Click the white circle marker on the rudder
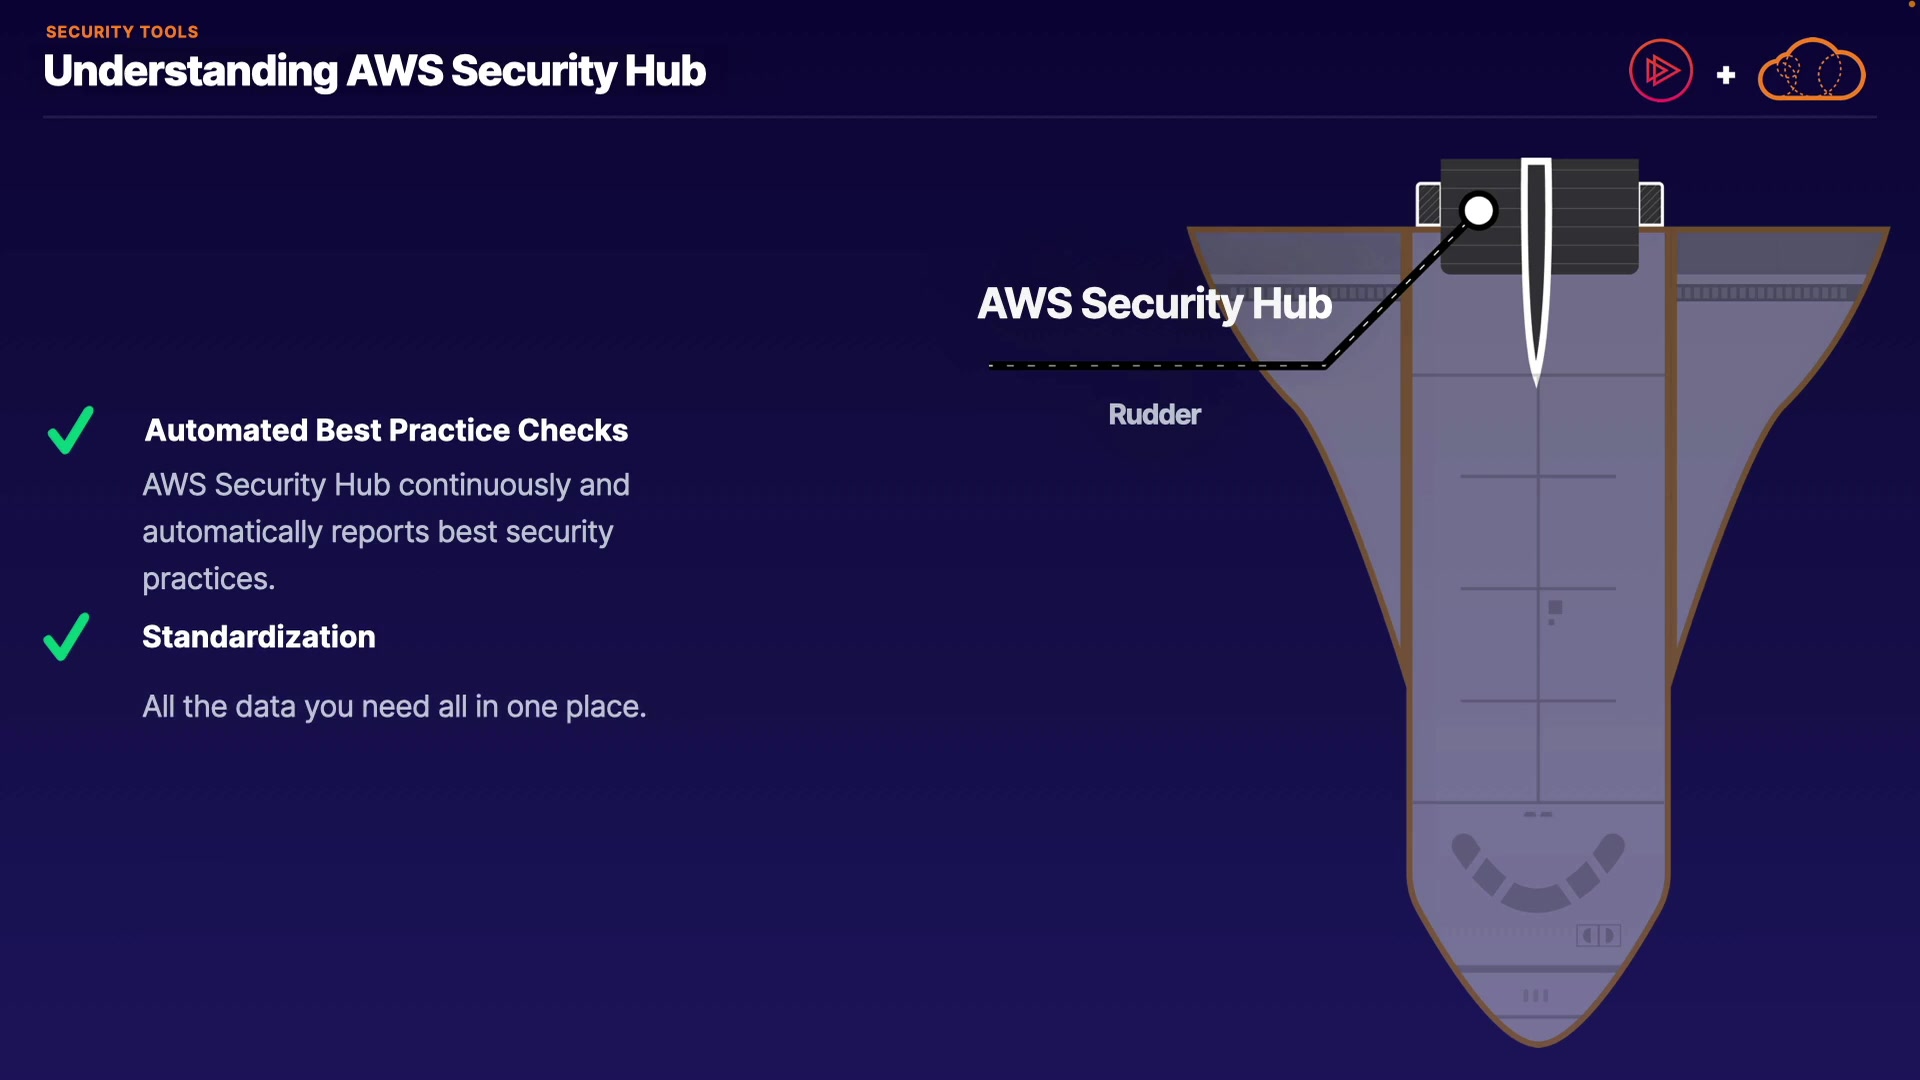This screenshot has height=1080, width=1920. click(x=1478, y=211)
